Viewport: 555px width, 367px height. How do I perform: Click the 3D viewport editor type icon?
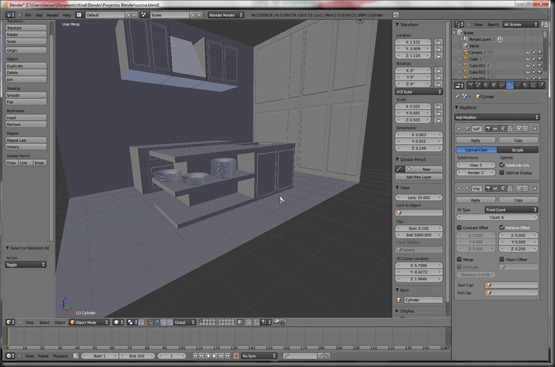click(10, 322)
